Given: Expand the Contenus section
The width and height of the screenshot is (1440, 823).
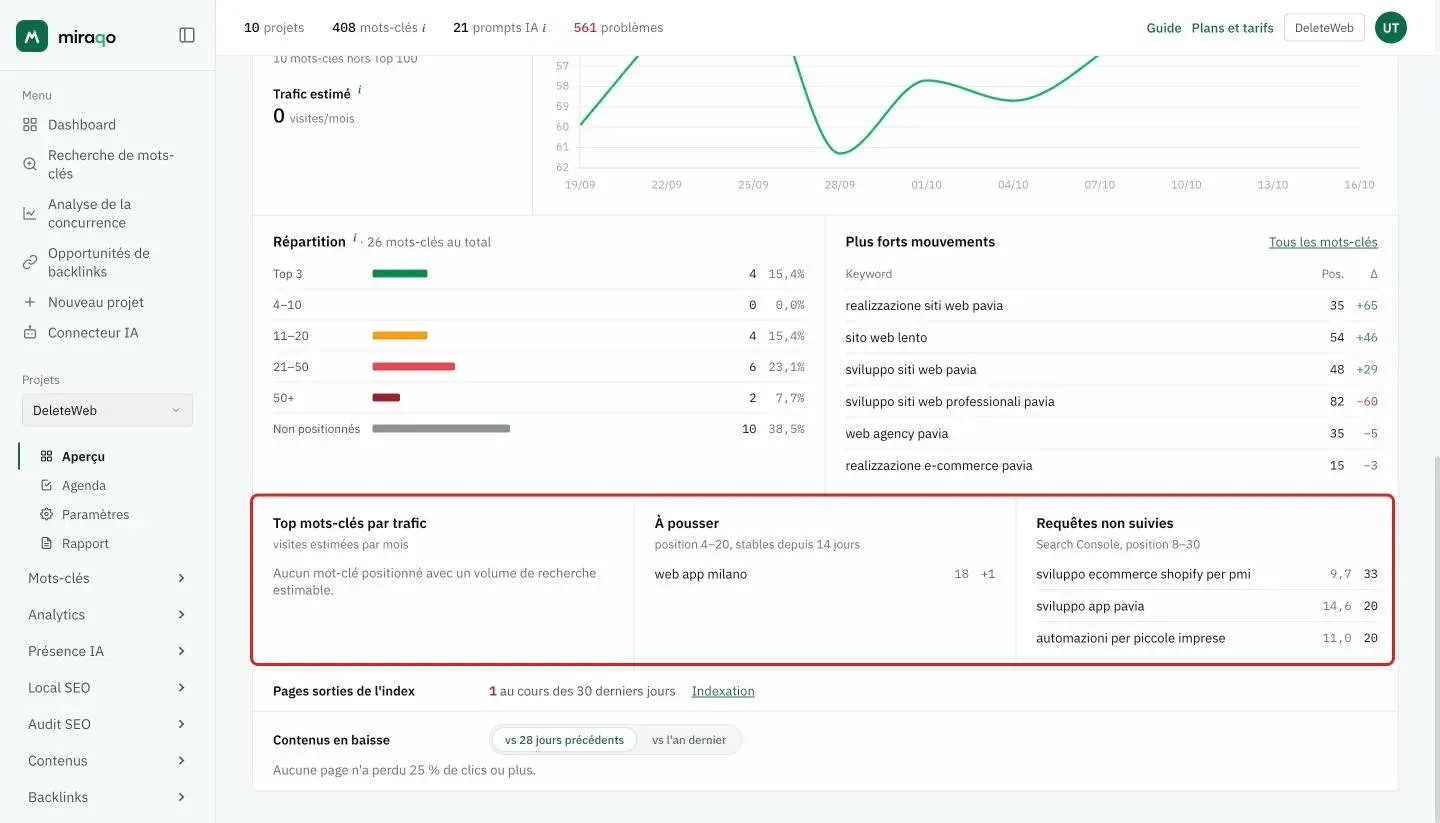Looking at the screenshot, I should 107,761.
